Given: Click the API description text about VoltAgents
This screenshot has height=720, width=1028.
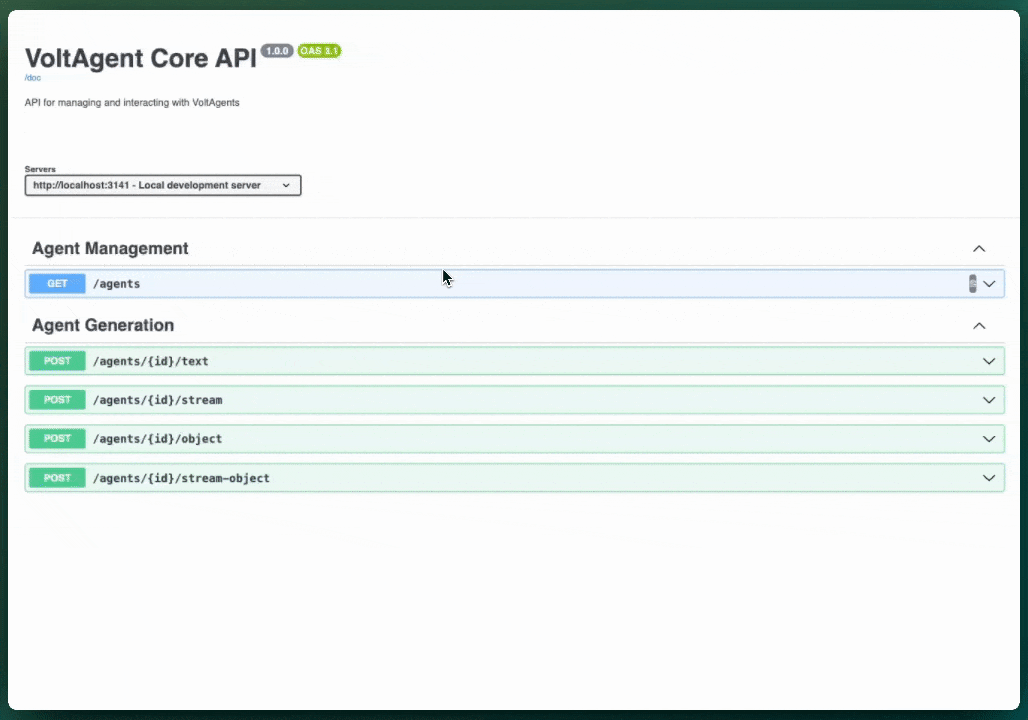Looking at the screenshot, I should [x=132, y=103].
